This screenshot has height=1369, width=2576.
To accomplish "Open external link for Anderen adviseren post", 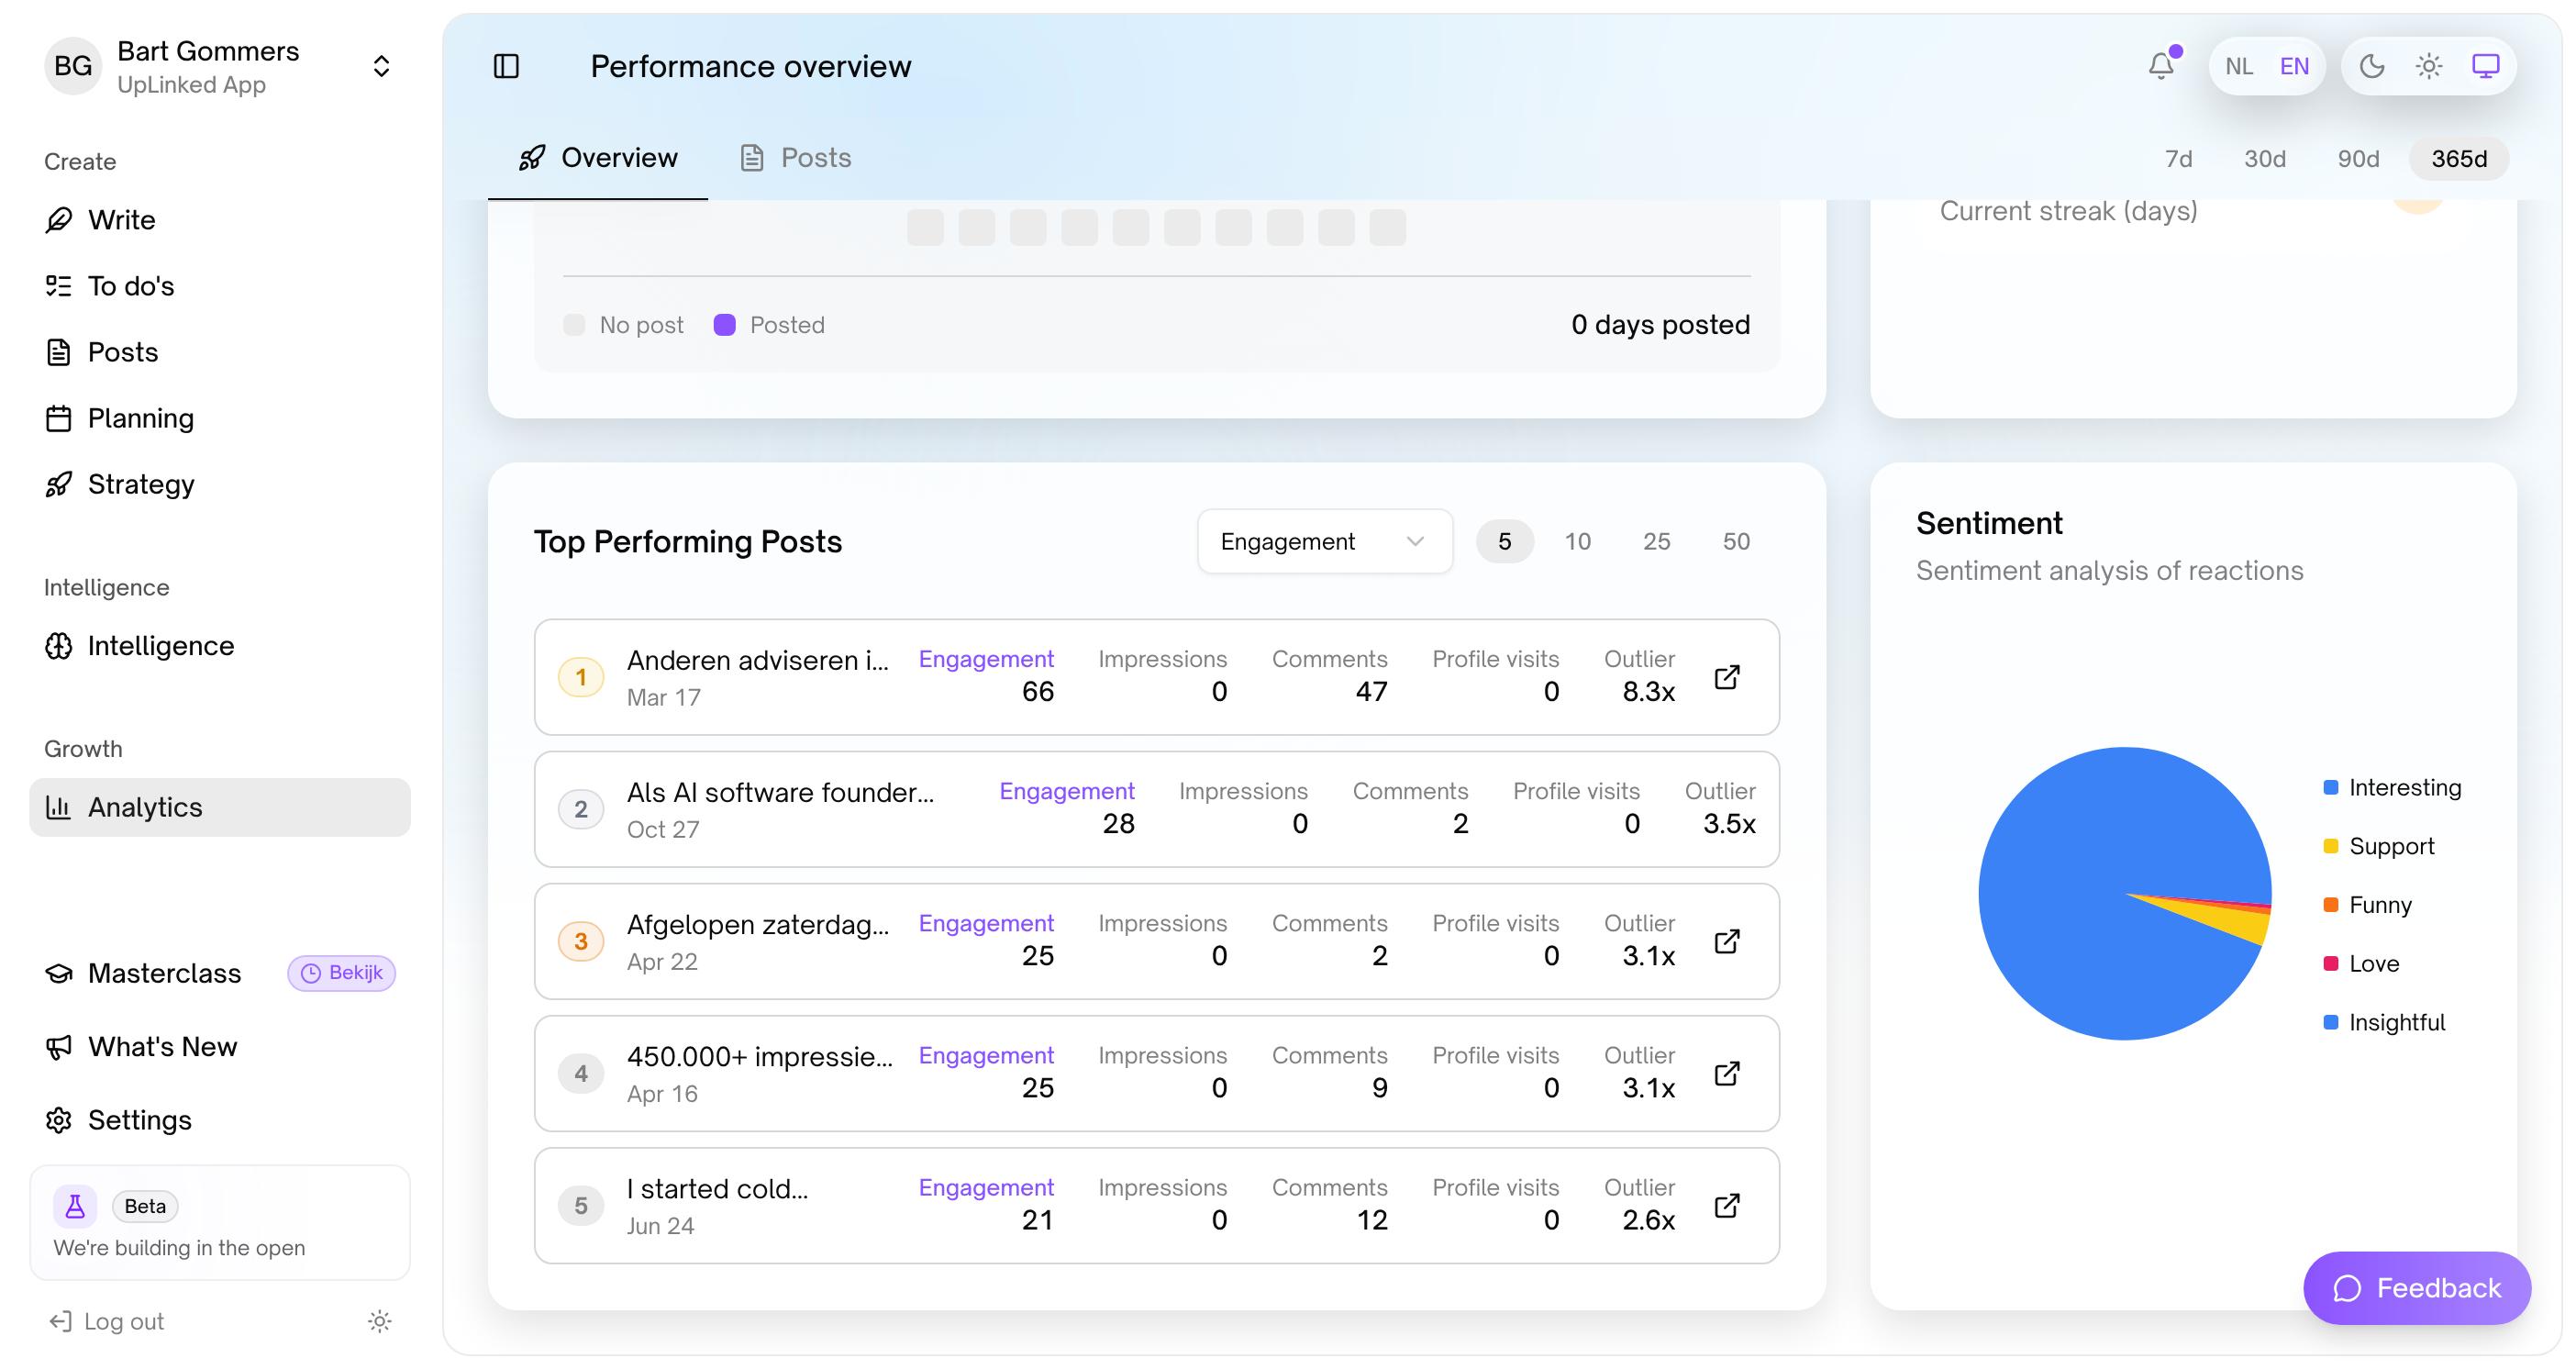I will 1727,677.
